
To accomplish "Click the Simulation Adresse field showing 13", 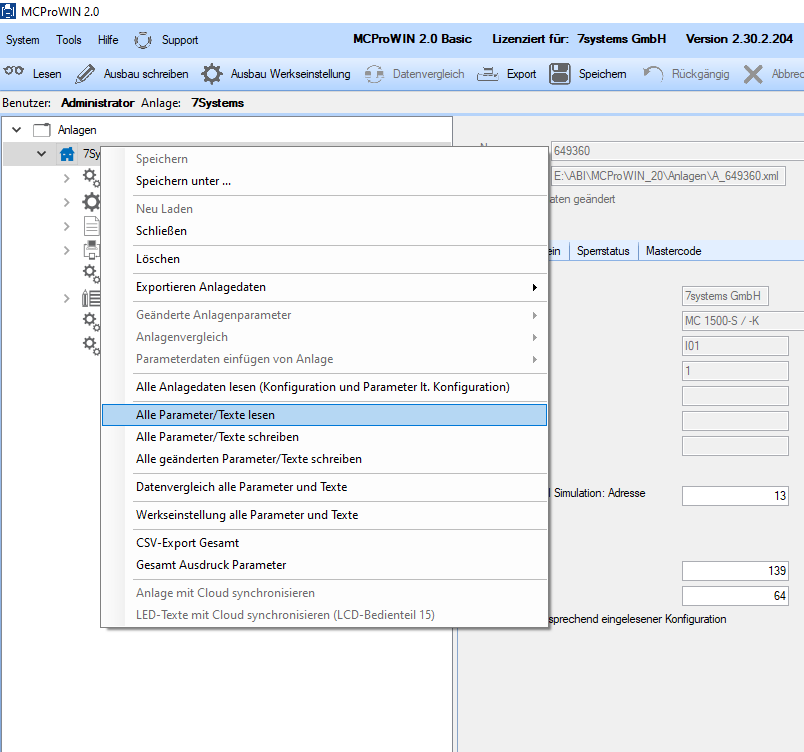I will pyautogui.click(x=735, y=496).
